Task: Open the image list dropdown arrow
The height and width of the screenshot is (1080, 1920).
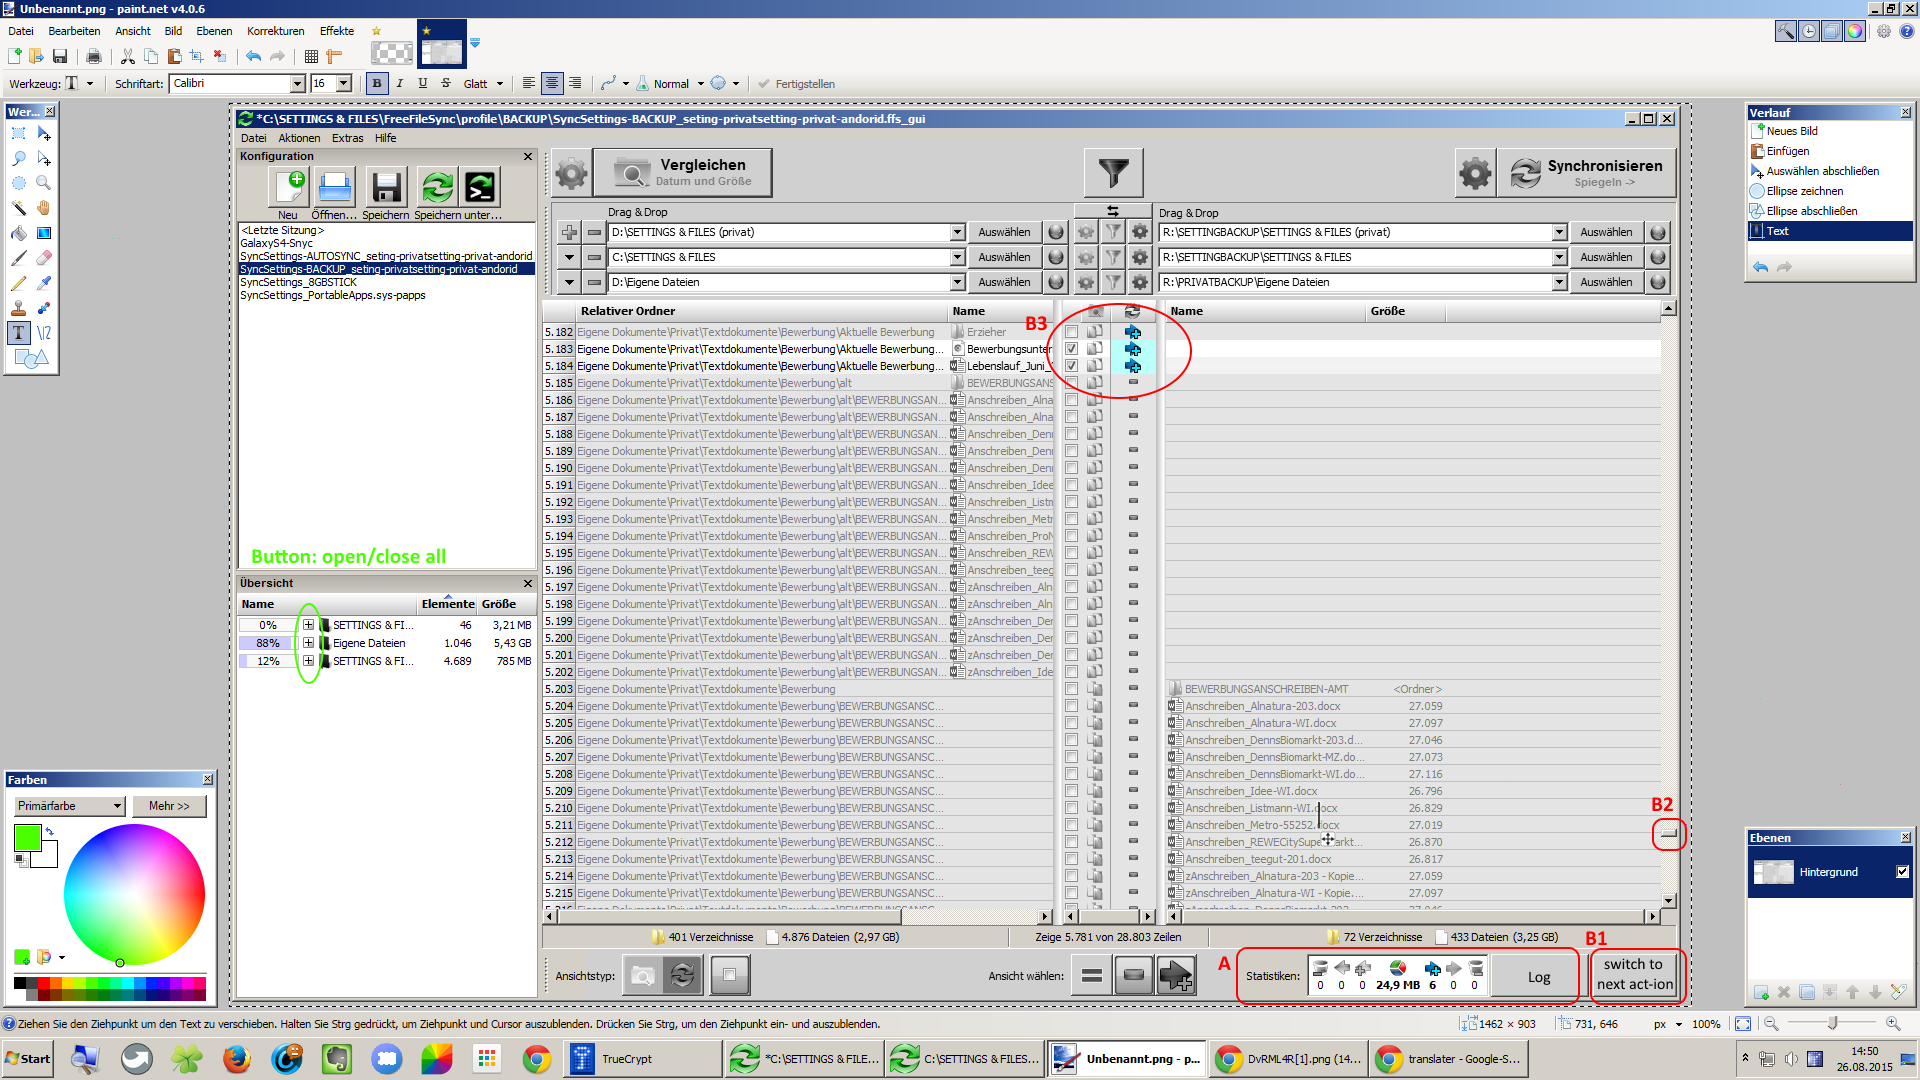Action: click(x=475, y=43)
